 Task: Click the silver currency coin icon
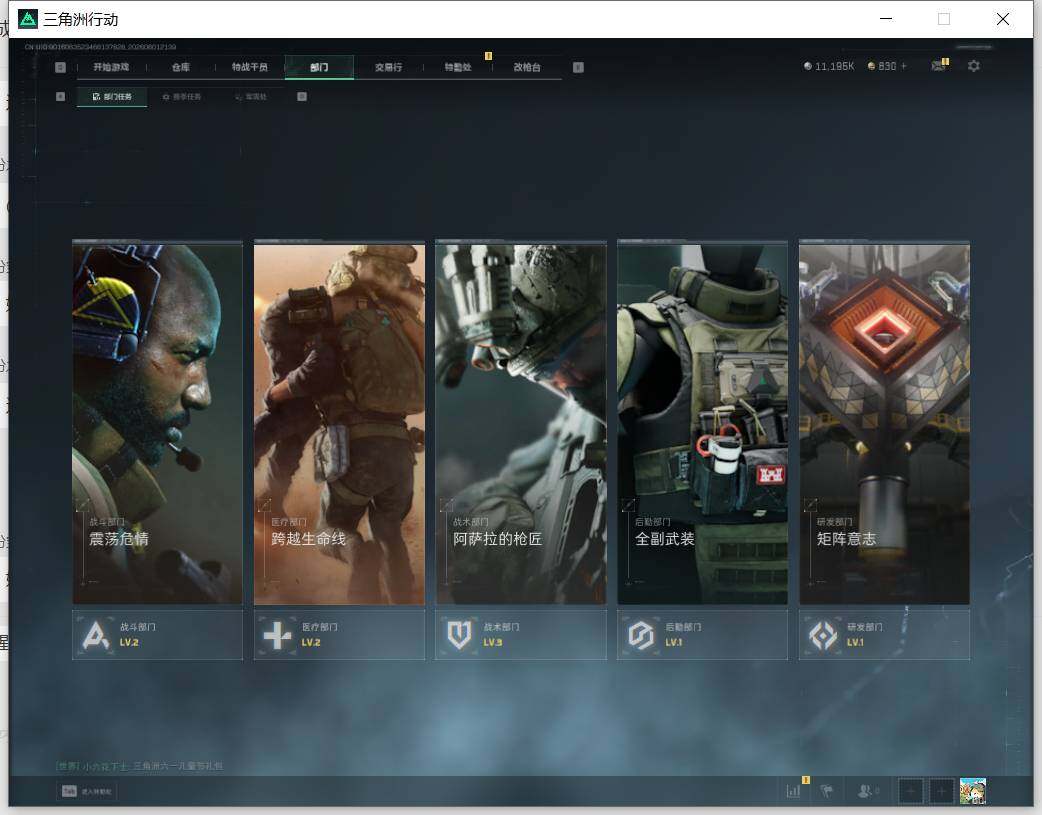click(807, 66)
